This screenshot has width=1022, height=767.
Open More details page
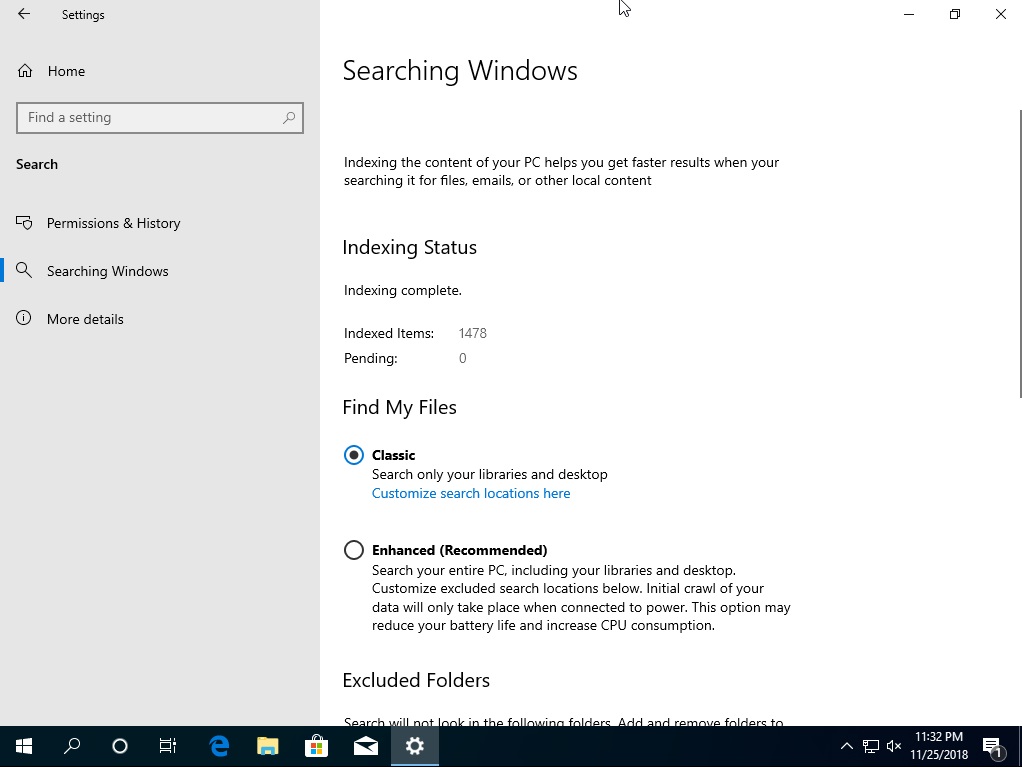(x=160, y=319)
